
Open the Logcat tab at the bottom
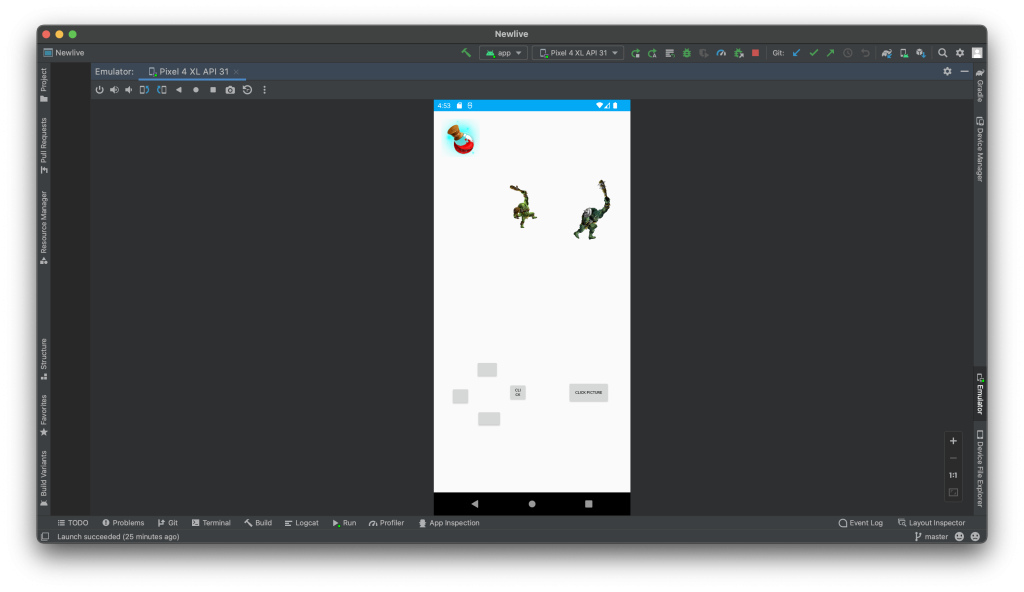click(301, 523)
